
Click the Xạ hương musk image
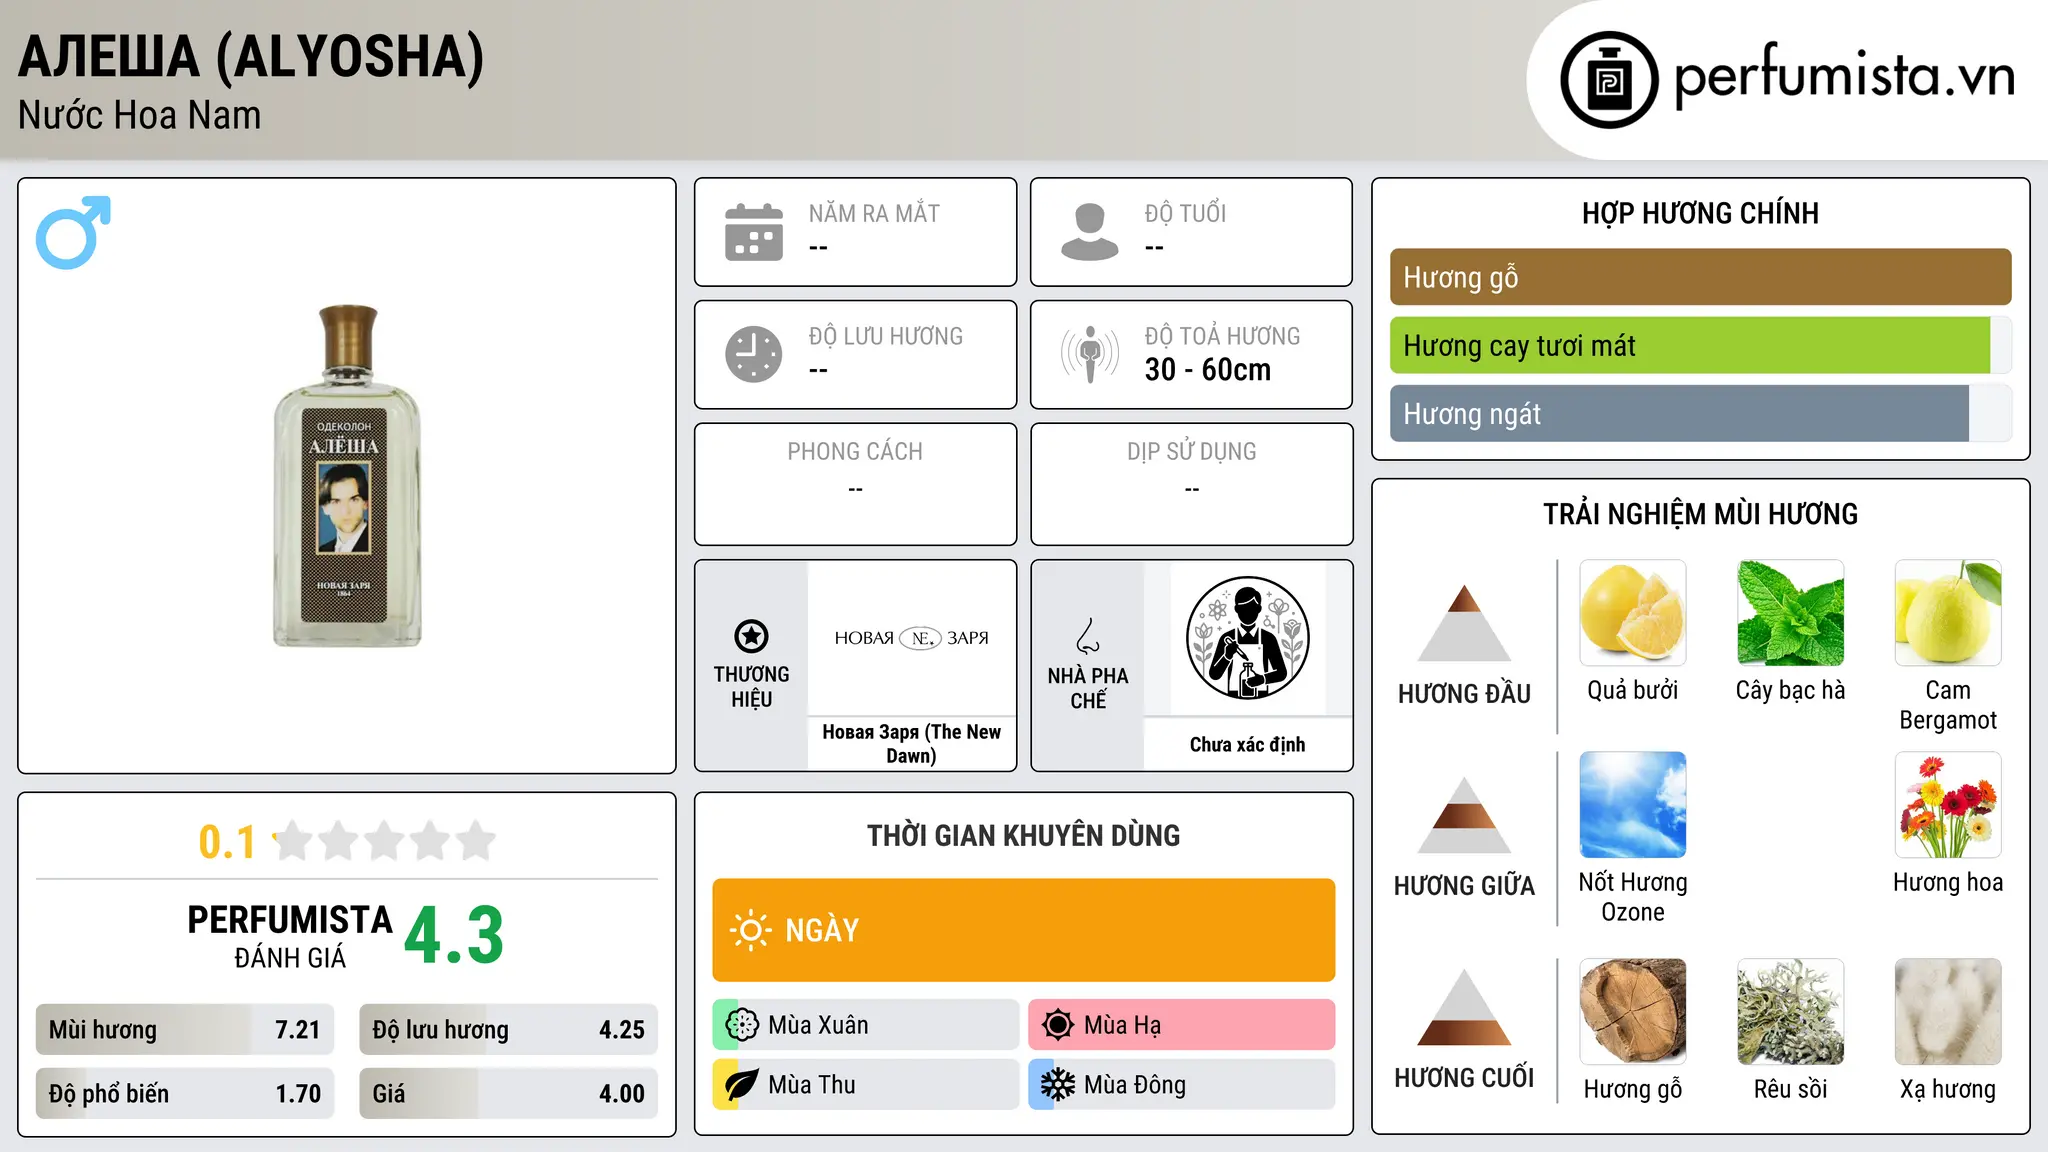pos(1948,1012)
